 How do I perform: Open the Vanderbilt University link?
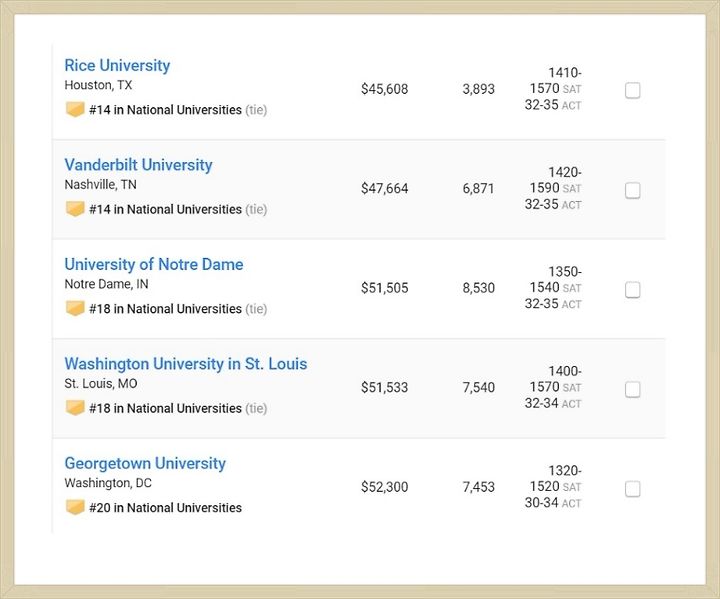coord(138,165)
